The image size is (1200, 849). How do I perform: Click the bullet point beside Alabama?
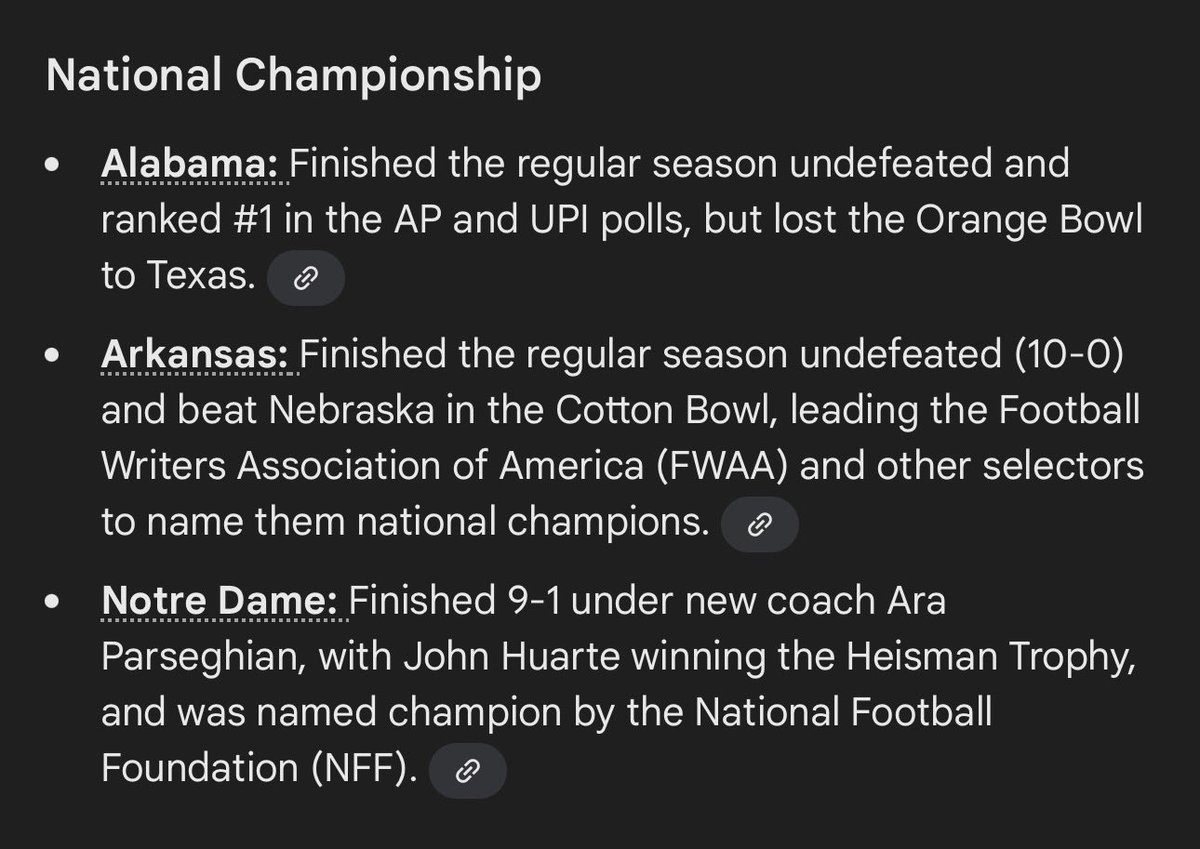pyautogui.click(x=56, y=165)
